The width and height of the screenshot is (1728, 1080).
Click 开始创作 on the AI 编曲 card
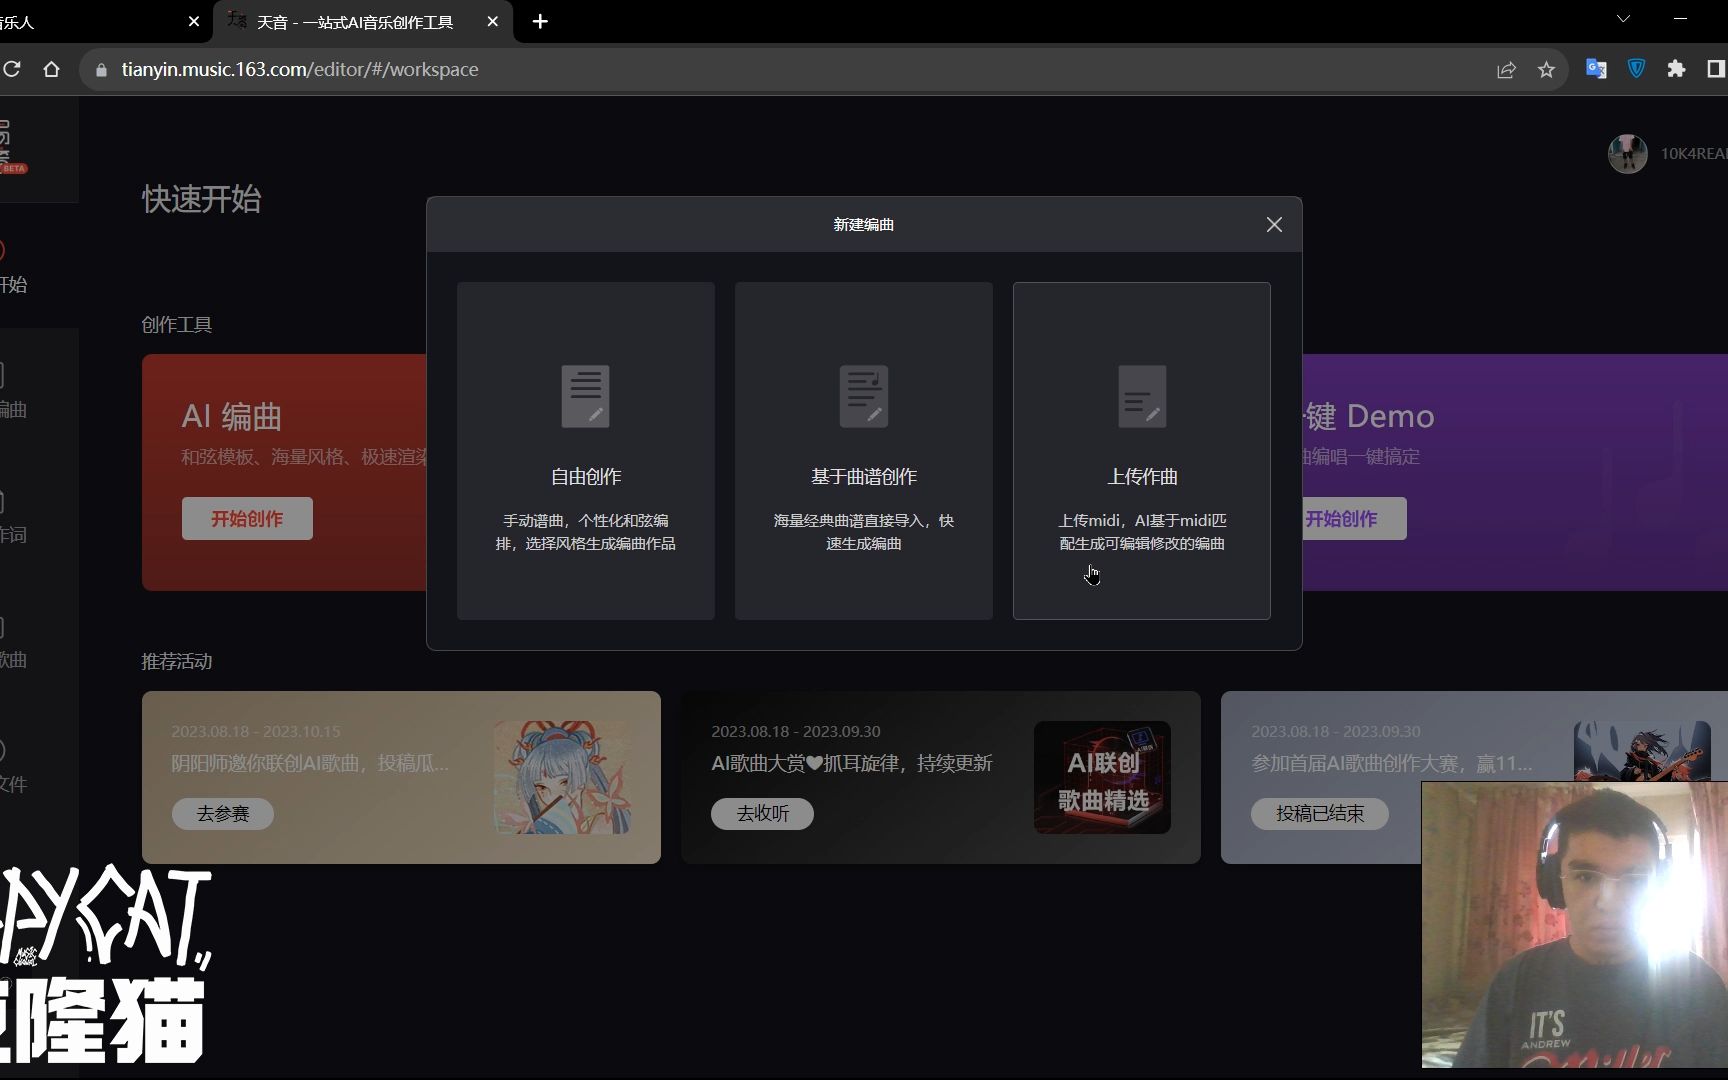click(x=247, y=519)
